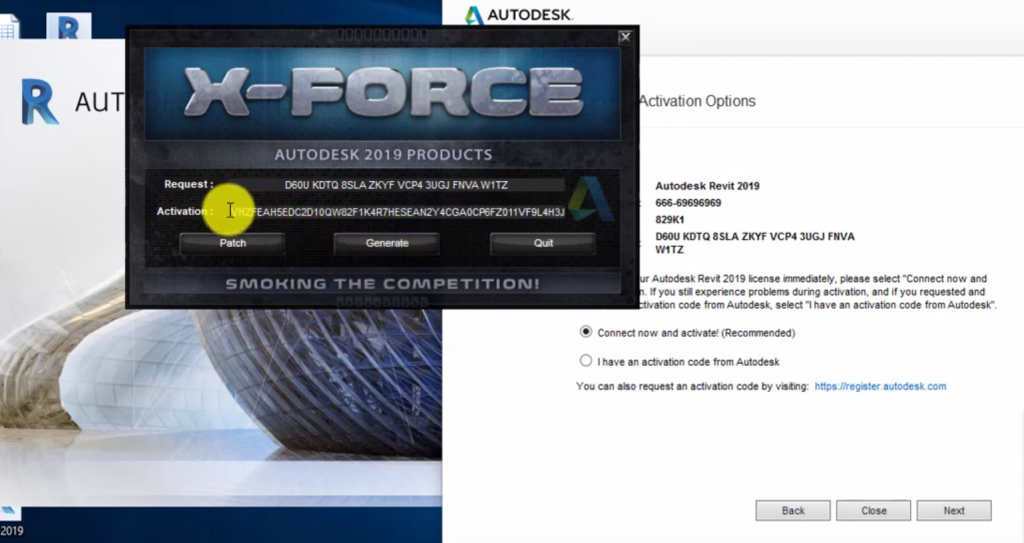1024x543 pixels.
Task: Click the Back button in Autodesk dialog
Action: 793,510
